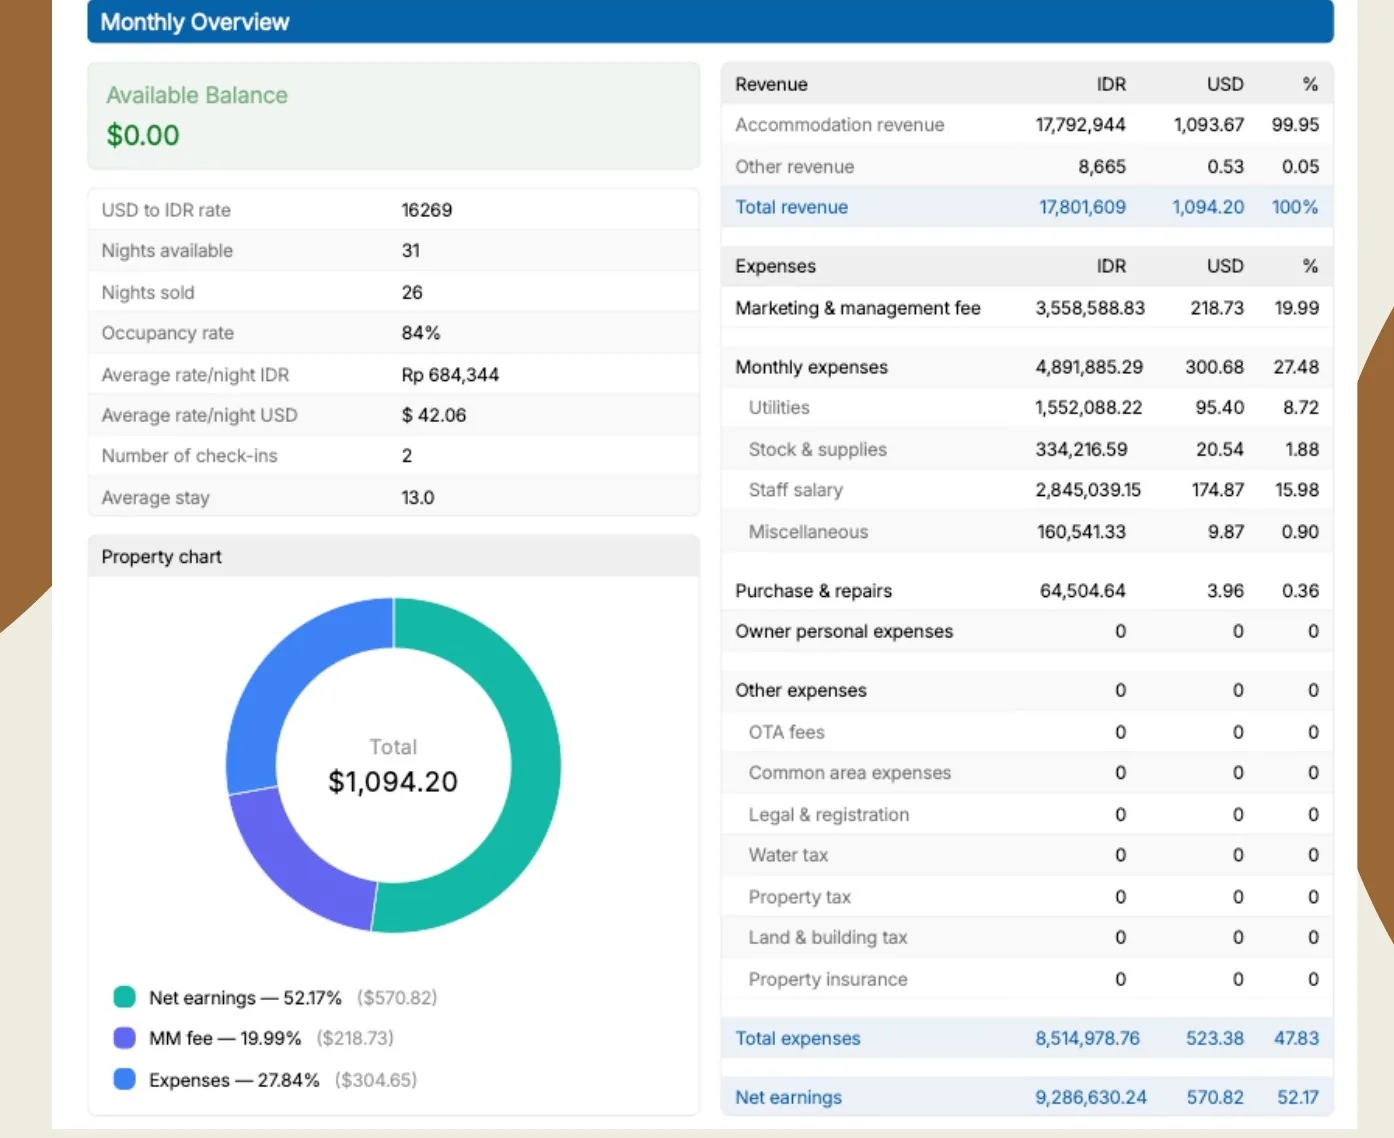1394x1138 pixels.
Task: Click the Utilities expense row
Action: pyautogui.click(x=1027, y=408)
